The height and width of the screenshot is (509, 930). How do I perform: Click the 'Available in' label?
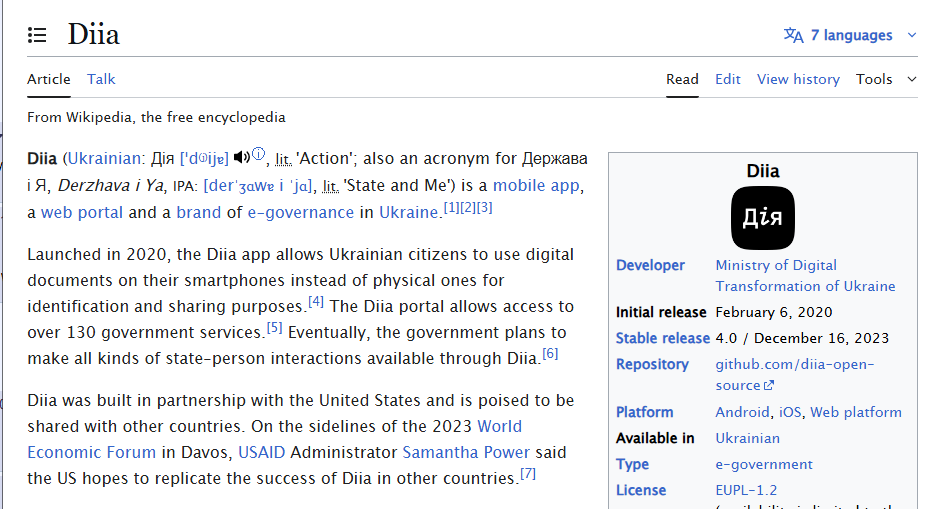click(655, 438)
